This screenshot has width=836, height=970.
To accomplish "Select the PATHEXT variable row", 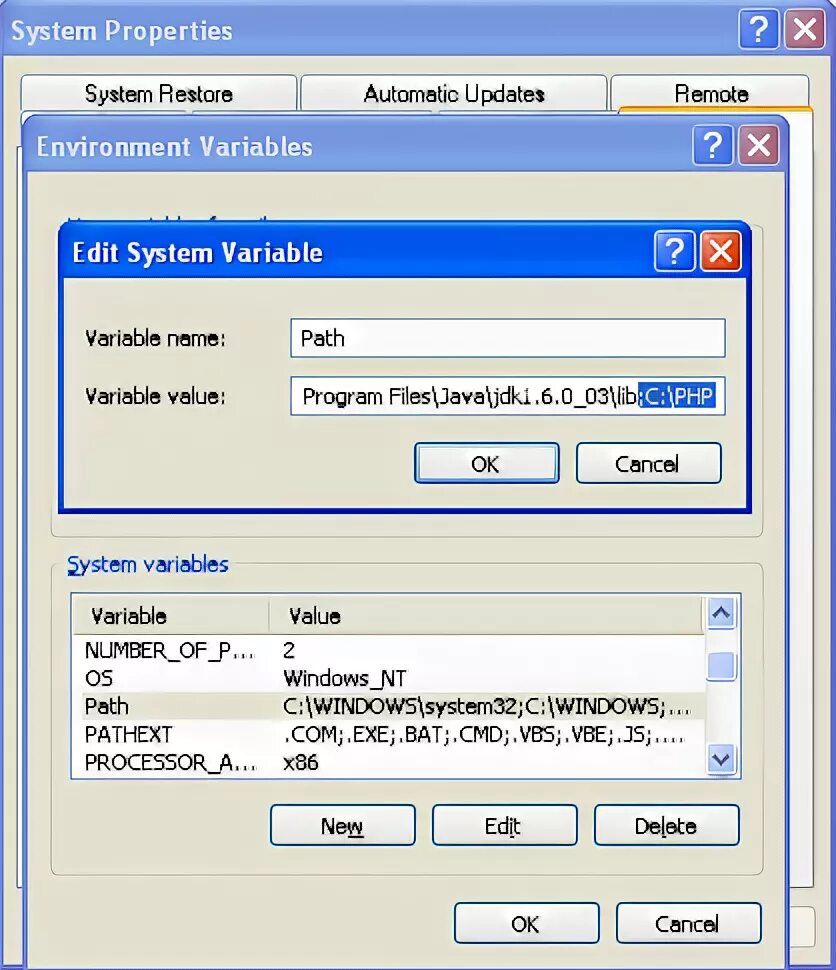I will click(300, 734).
